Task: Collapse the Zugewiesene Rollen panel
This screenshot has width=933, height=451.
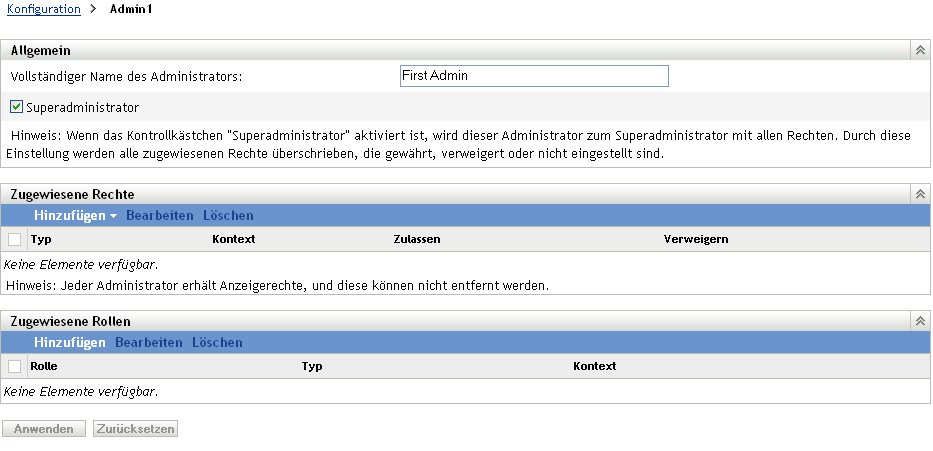Action: pyautogui.click(x=918, y=321)
